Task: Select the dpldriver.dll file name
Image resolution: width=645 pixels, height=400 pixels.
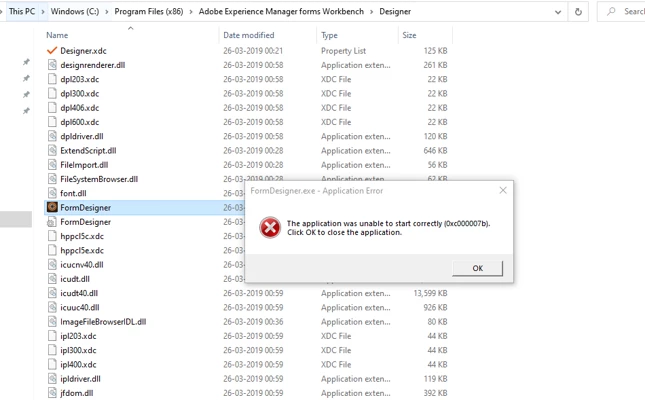Action: [x=81, y=136]
